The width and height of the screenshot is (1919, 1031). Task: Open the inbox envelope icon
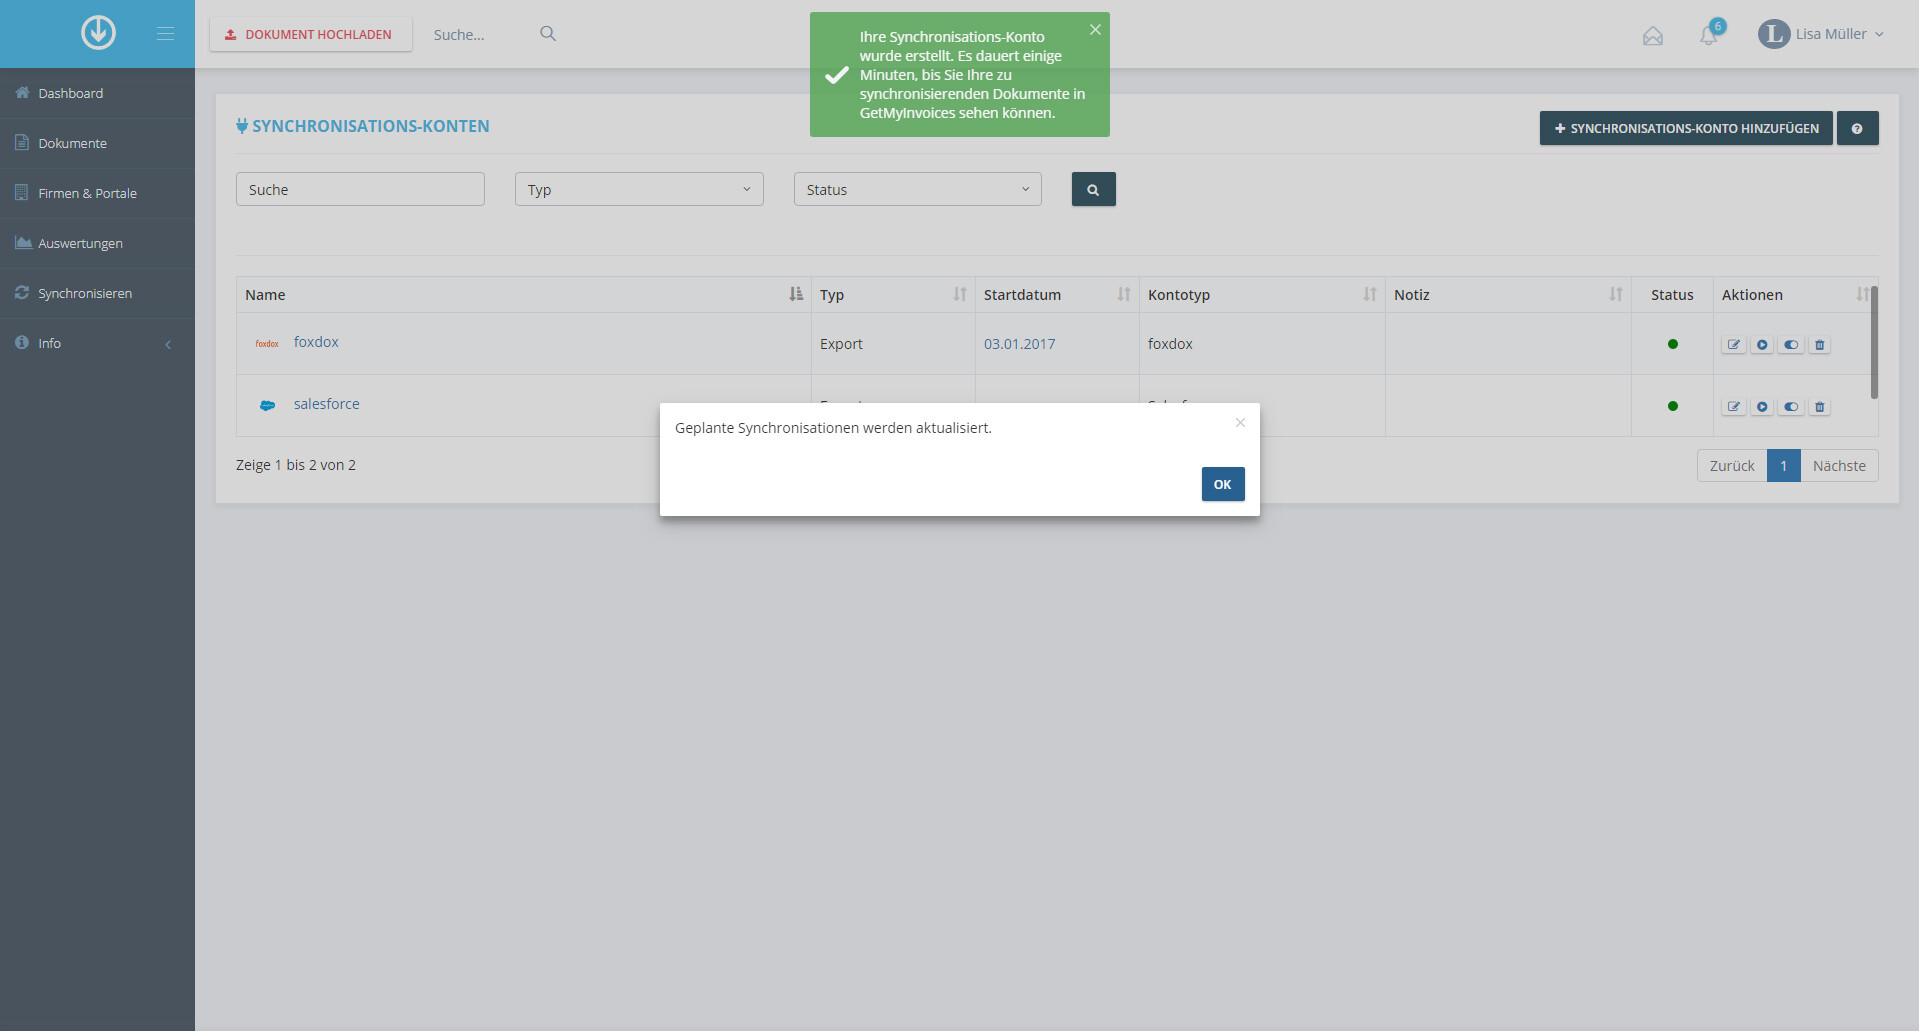point(1653,36)
